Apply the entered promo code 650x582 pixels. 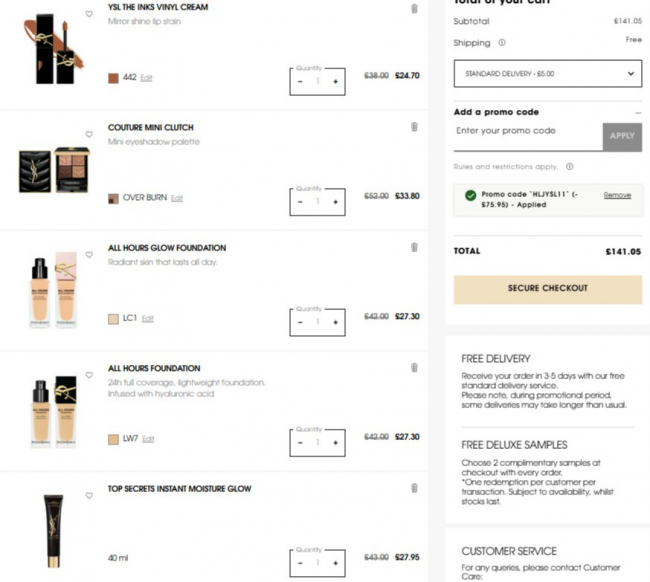click(x=622, y=137)
